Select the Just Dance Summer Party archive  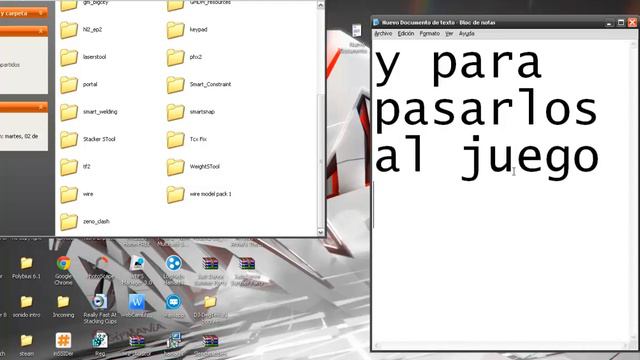point(210,270)
